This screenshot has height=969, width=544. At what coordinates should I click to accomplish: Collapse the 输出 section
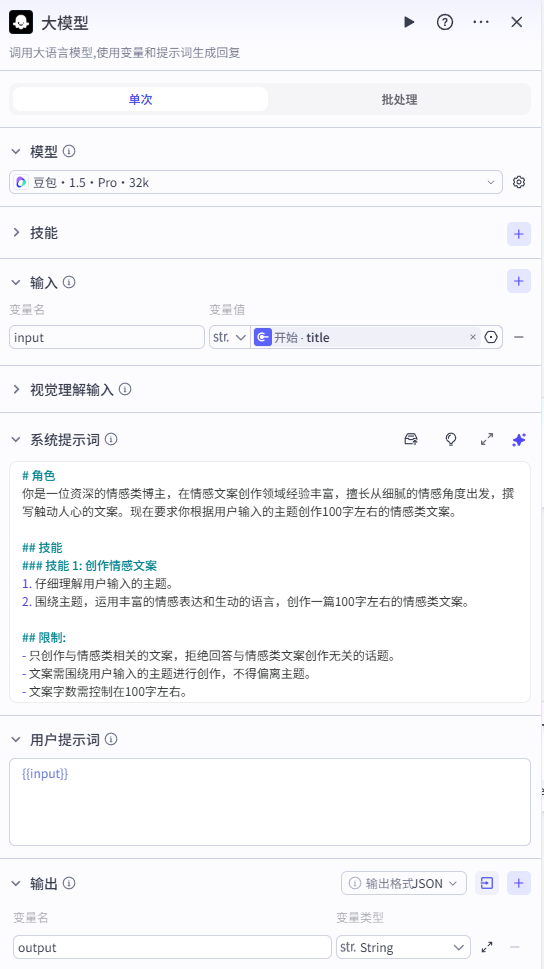pos(16,883)
